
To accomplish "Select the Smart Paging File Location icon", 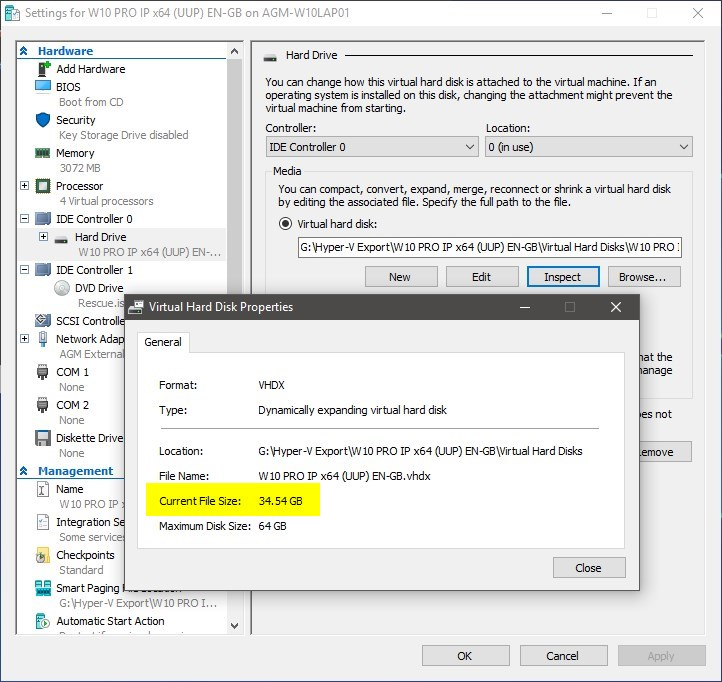I will tap(43, 588).
